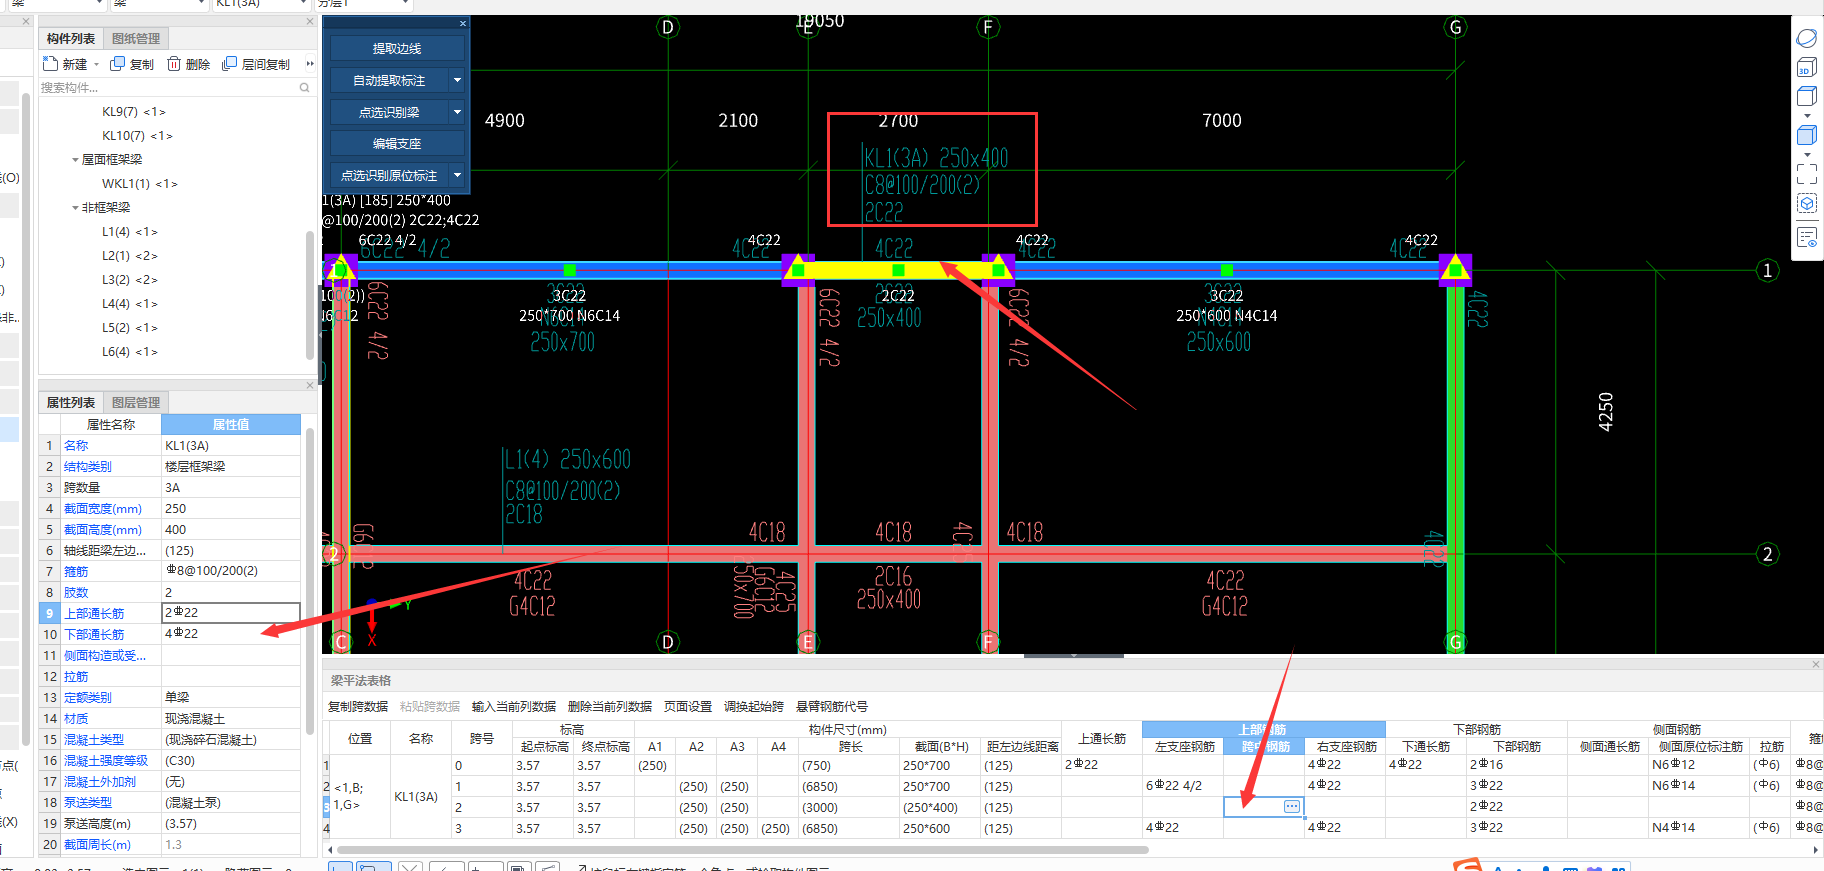
Task: Open the 点选识别梁 dropdown arrow
Action: pyautogui.click(x=457, y=112)
